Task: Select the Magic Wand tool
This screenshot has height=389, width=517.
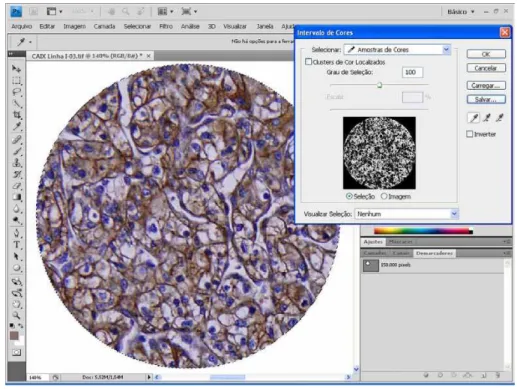Action: point(16,104)
